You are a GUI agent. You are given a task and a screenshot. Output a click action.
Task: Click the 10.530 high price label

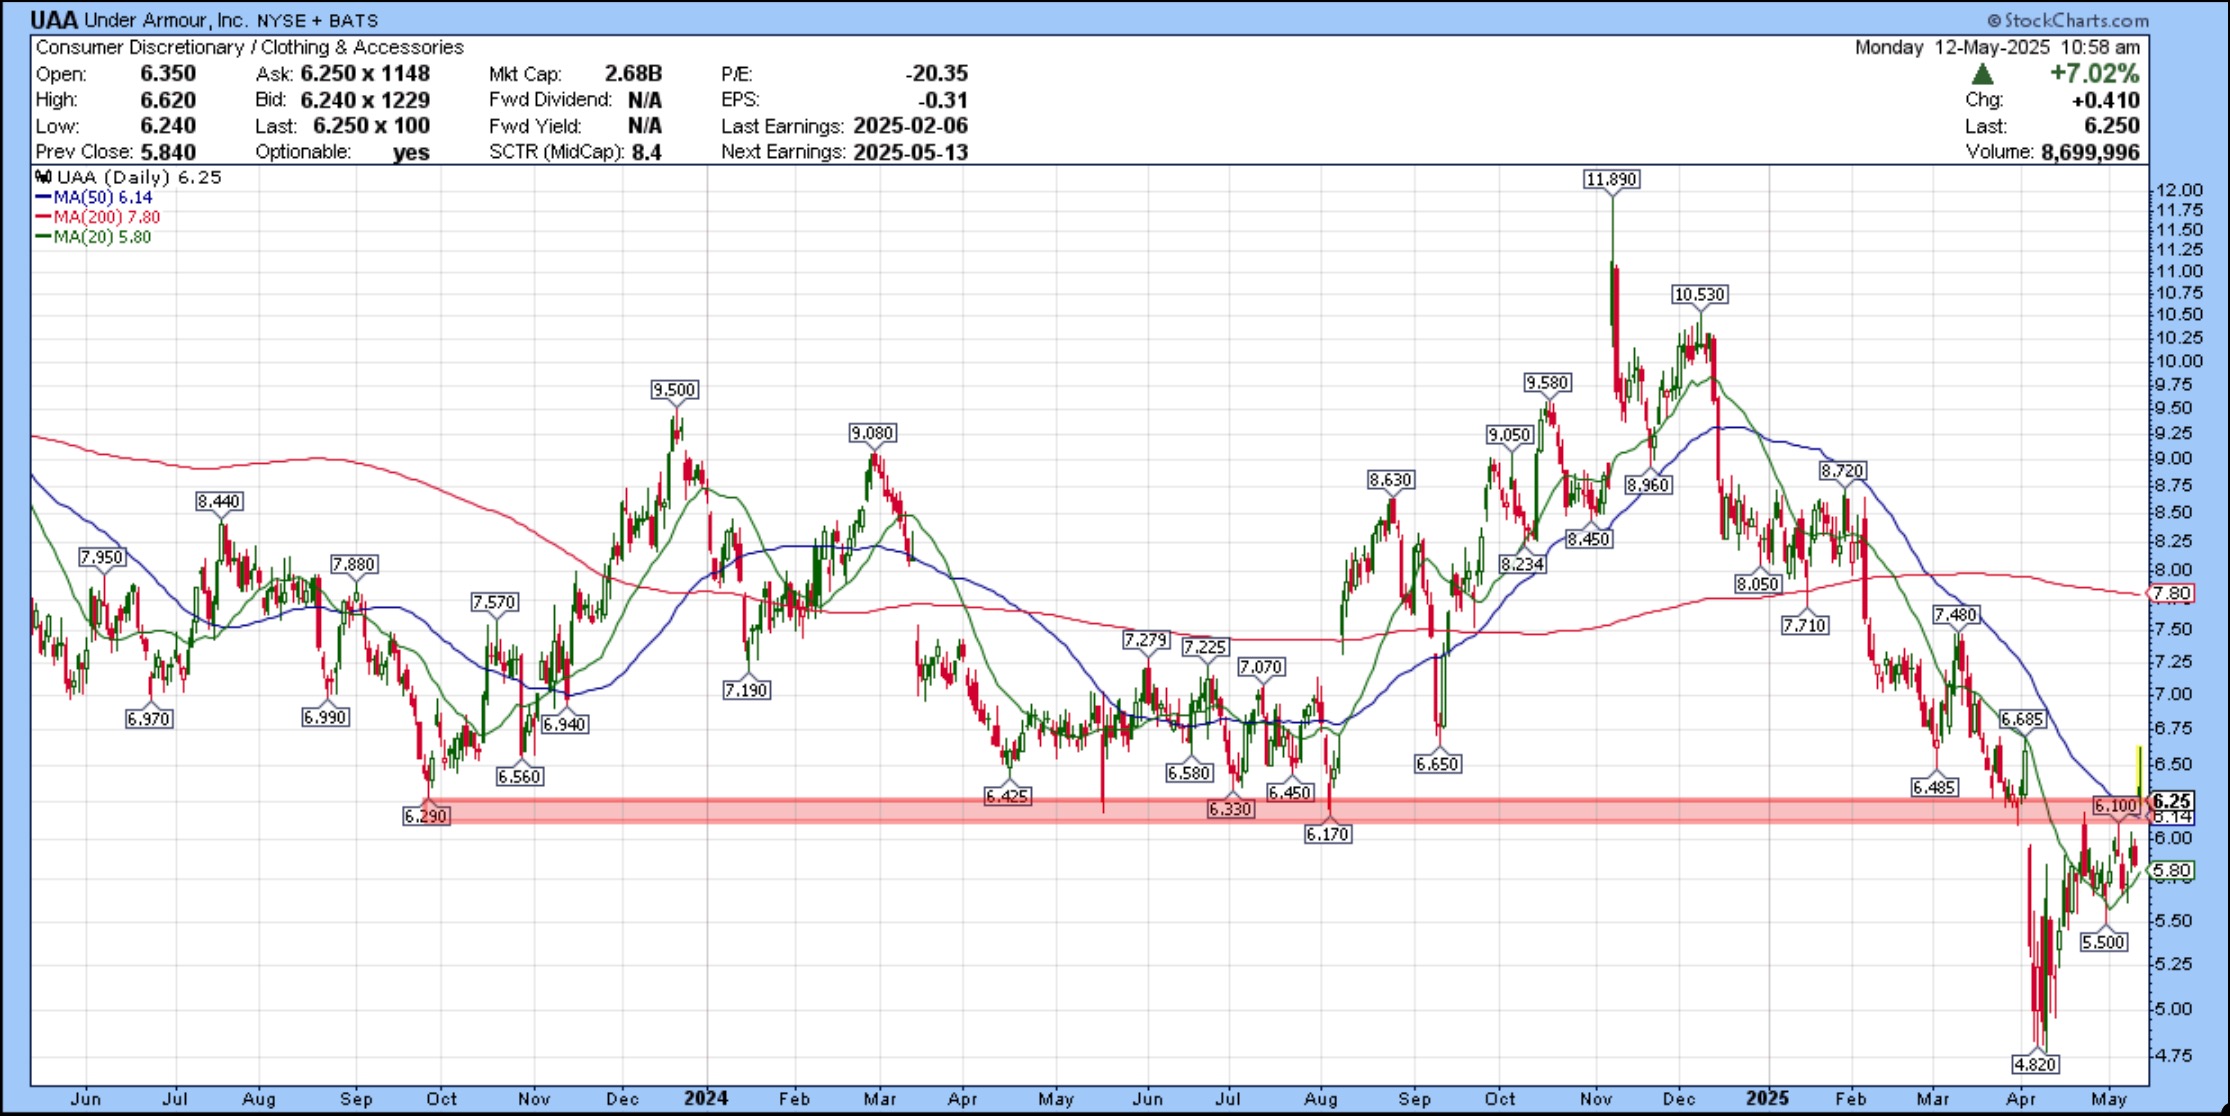pyautogui.click(x=1699, y=294)
